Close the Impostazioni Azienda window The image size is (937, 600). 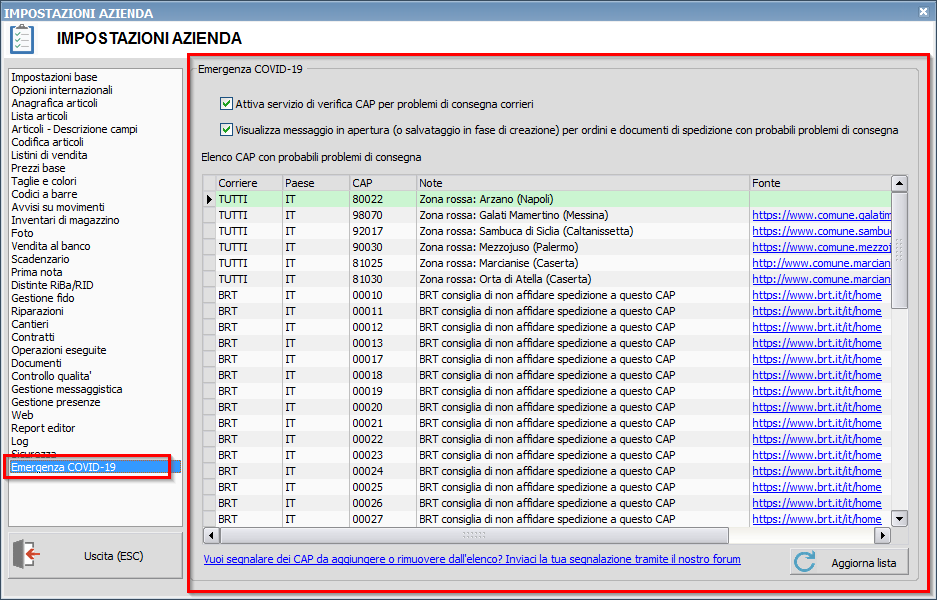924,11
